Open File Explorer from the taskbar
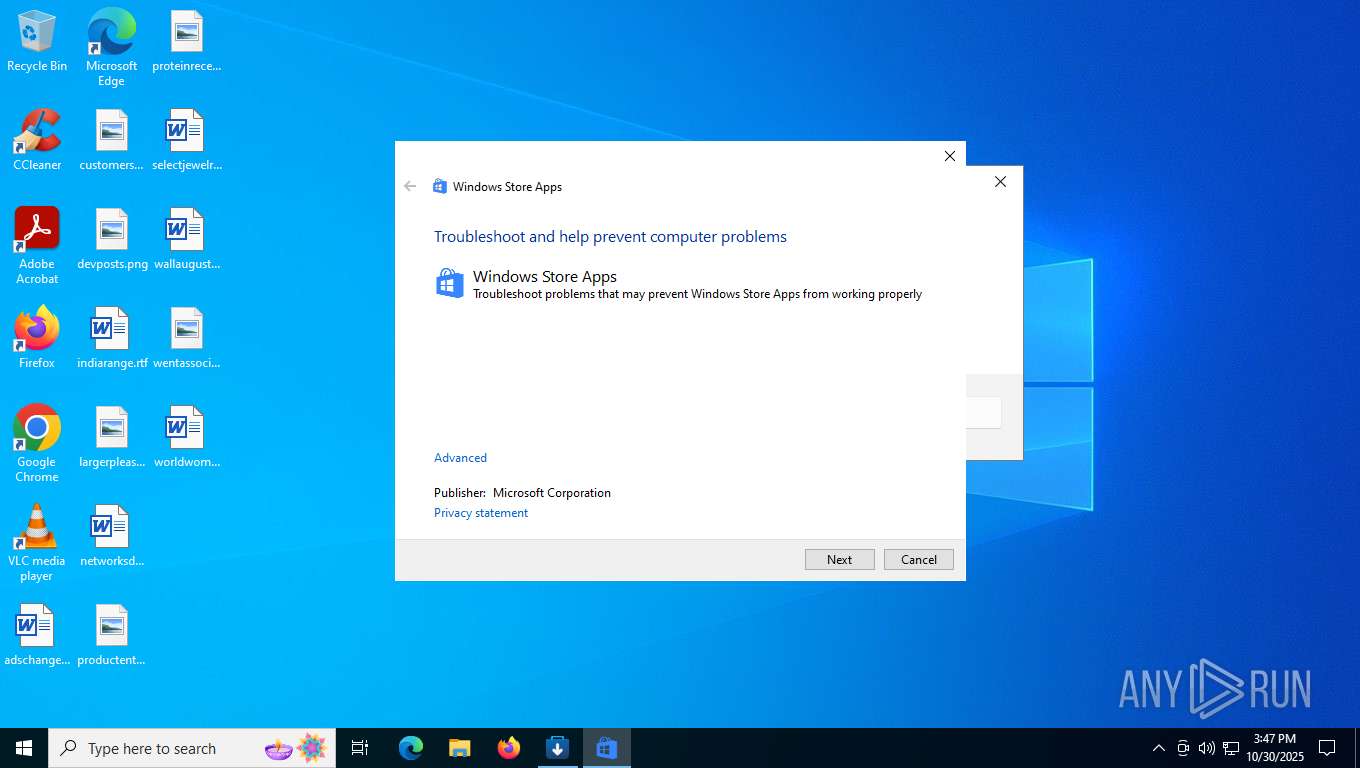This screenshot has height=768, width=1360. pos(459,748)
